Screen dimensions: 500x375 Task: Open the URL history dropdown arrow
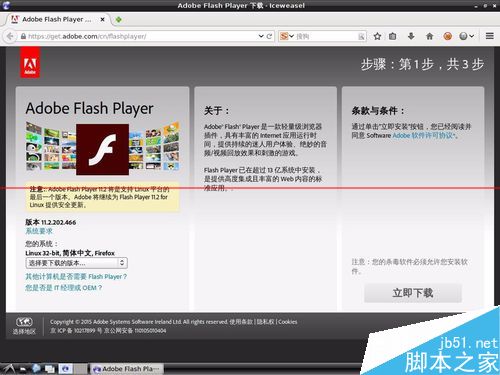click(x=261, y=36)
